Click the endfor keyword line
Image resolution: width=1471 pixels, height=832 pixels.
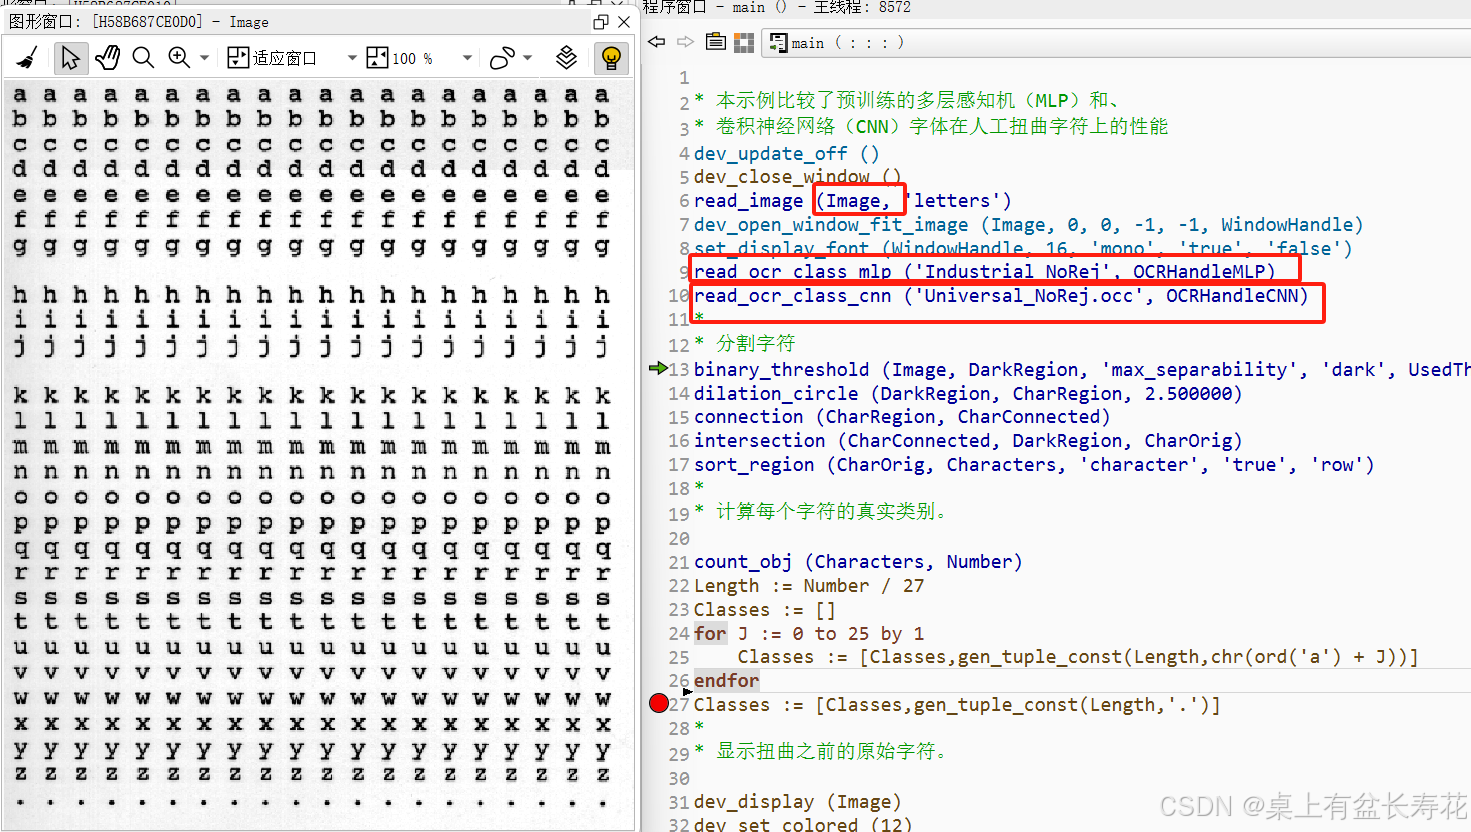(726, 681)
